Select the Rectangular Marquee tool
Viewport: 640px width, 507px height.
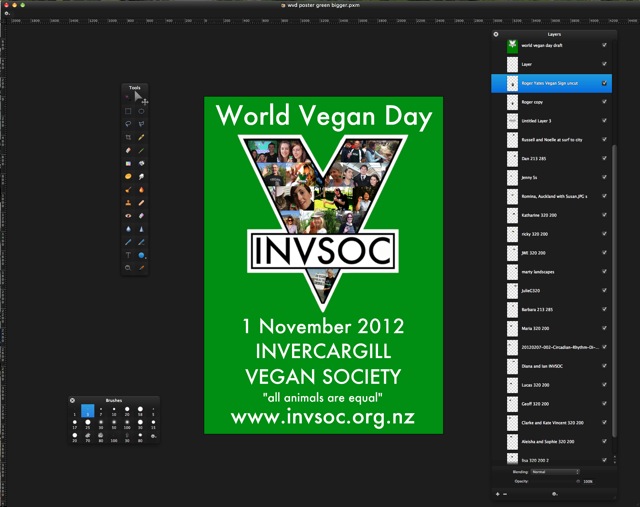128,111
